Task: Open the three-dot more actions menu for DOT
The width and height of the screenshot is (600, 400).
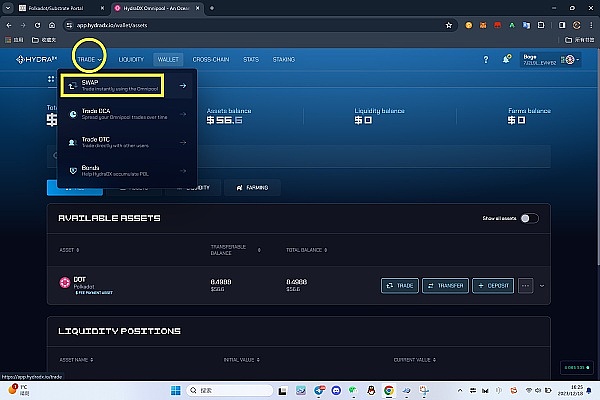Action: (525, 286)
